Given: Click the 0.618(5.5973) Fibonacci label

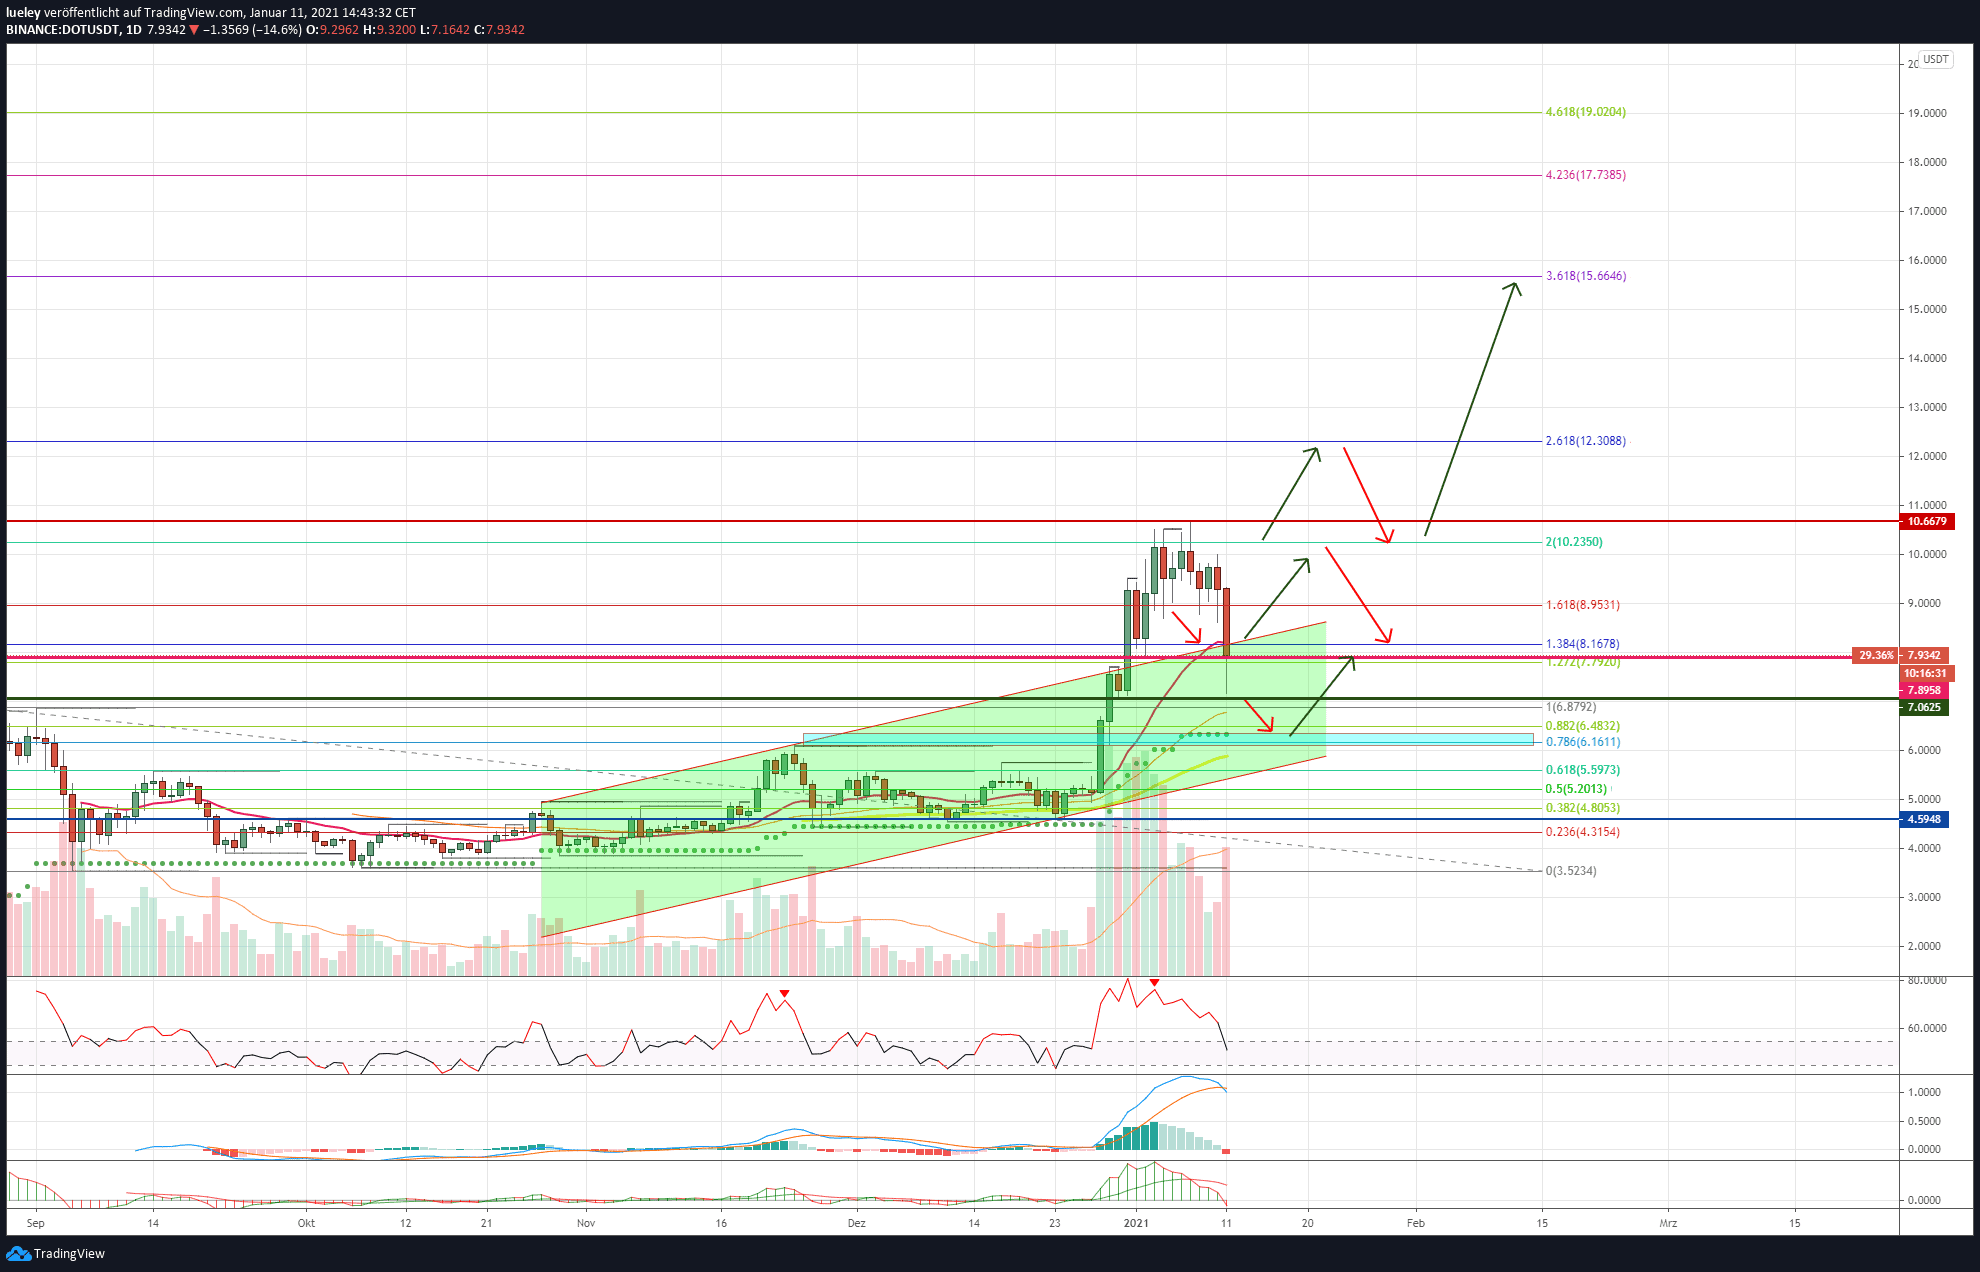Looking at the screenshot, I should [1582, 770].
